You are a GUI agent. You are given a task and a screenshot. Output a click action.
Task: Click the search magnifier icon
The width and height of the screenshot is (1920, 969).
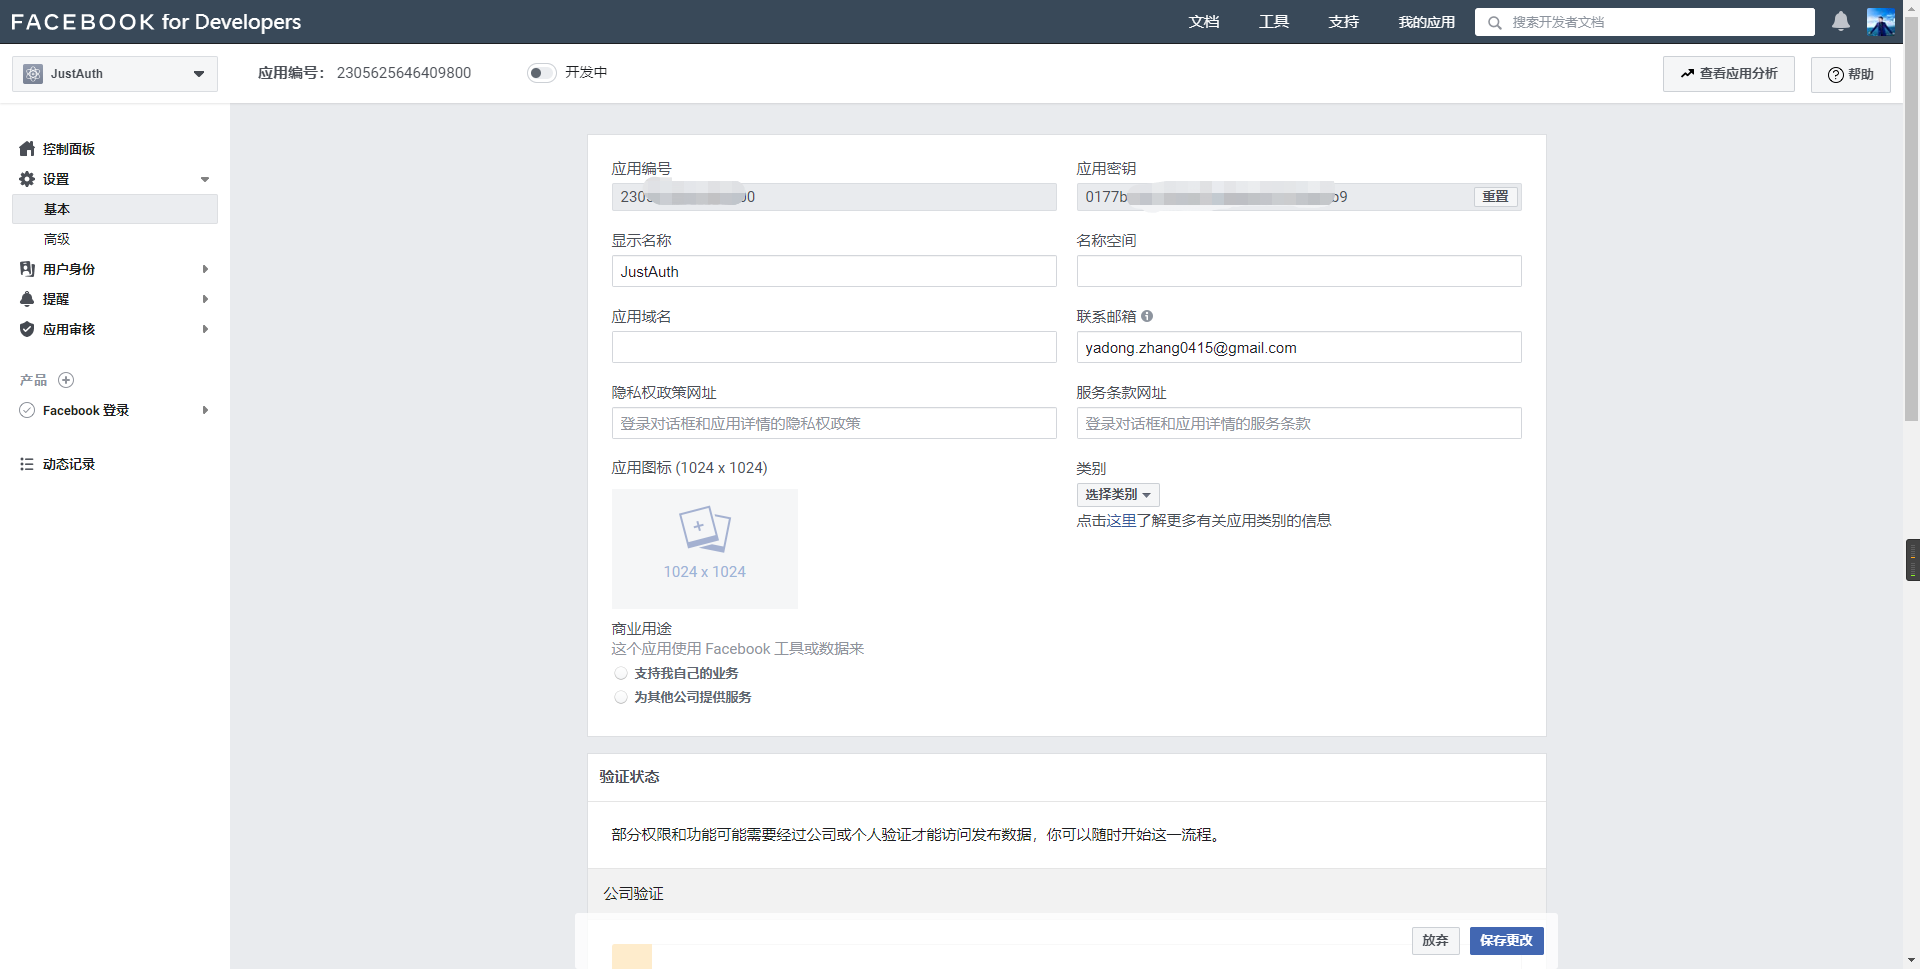point(1494,22)
